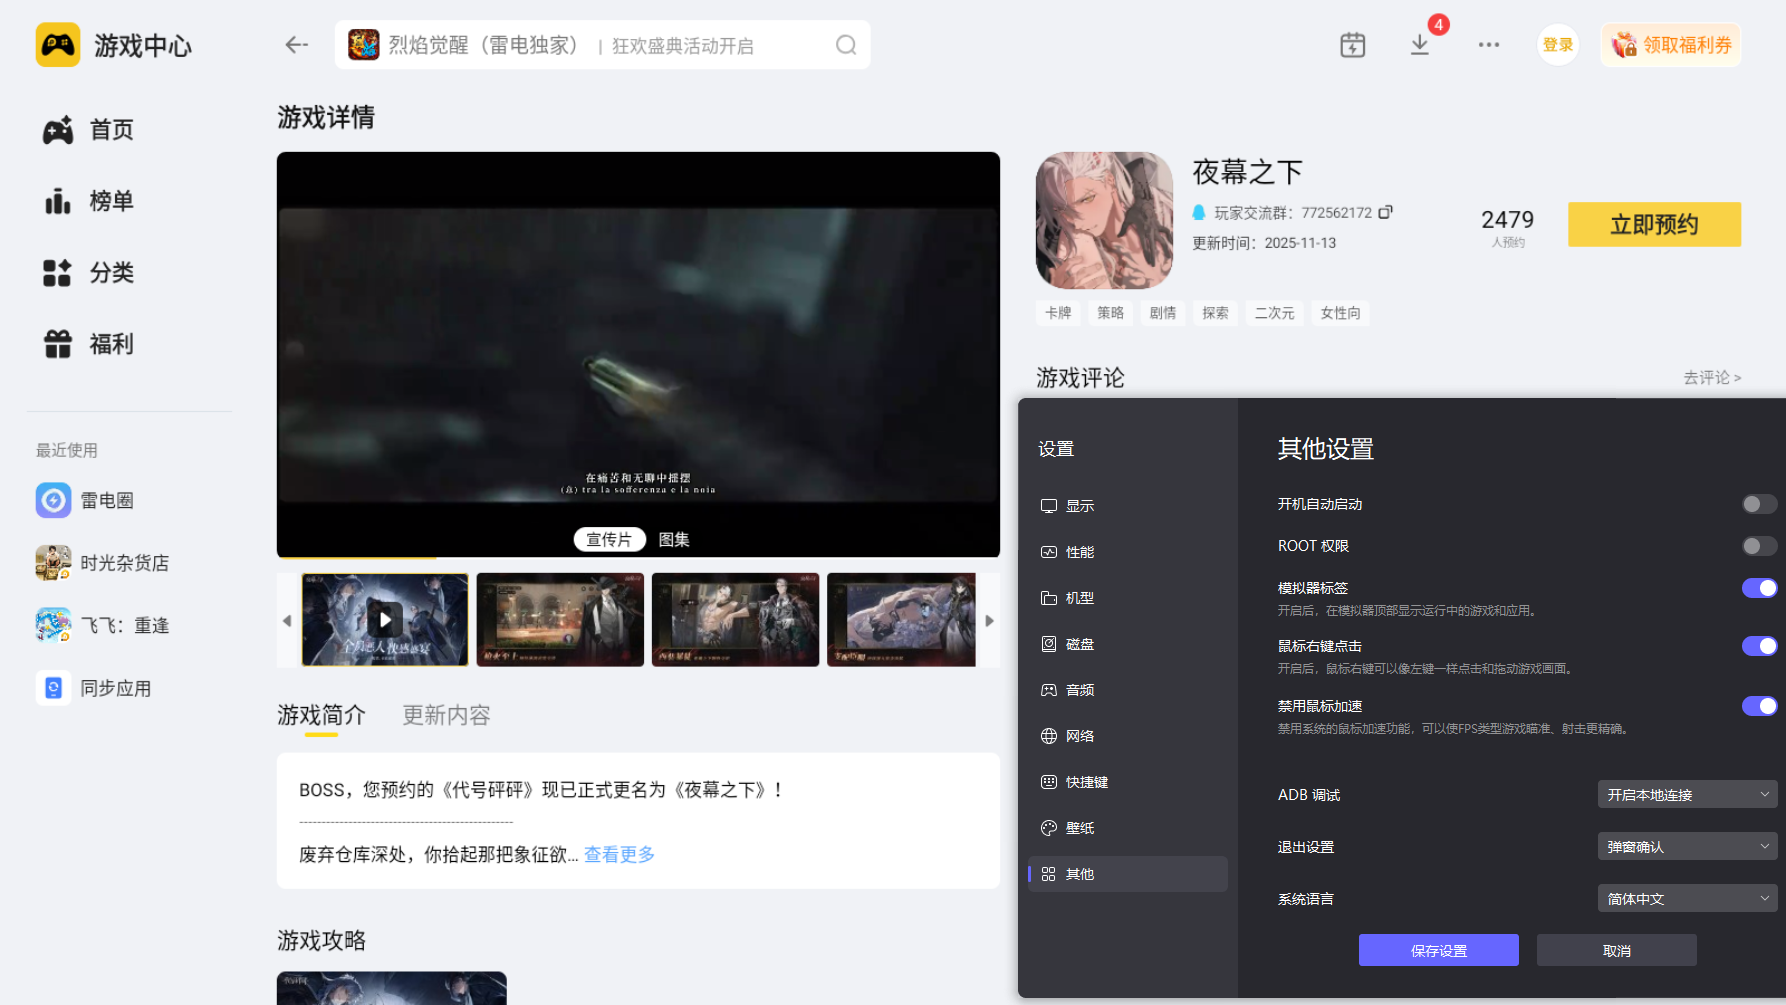Click the calendar icon in the top bar
Image resolution: width=1786 pixels, height=1005 pixels.
(1352, 44)
